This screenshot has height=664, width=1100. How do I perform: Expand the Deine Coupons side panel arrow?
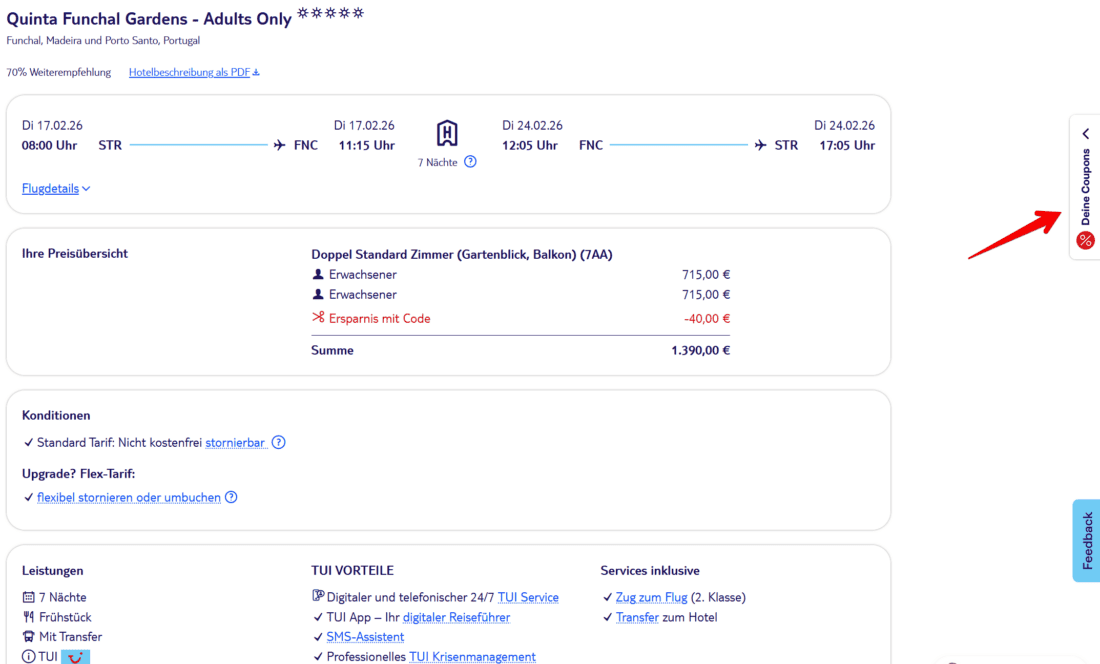click(1085, 133)
